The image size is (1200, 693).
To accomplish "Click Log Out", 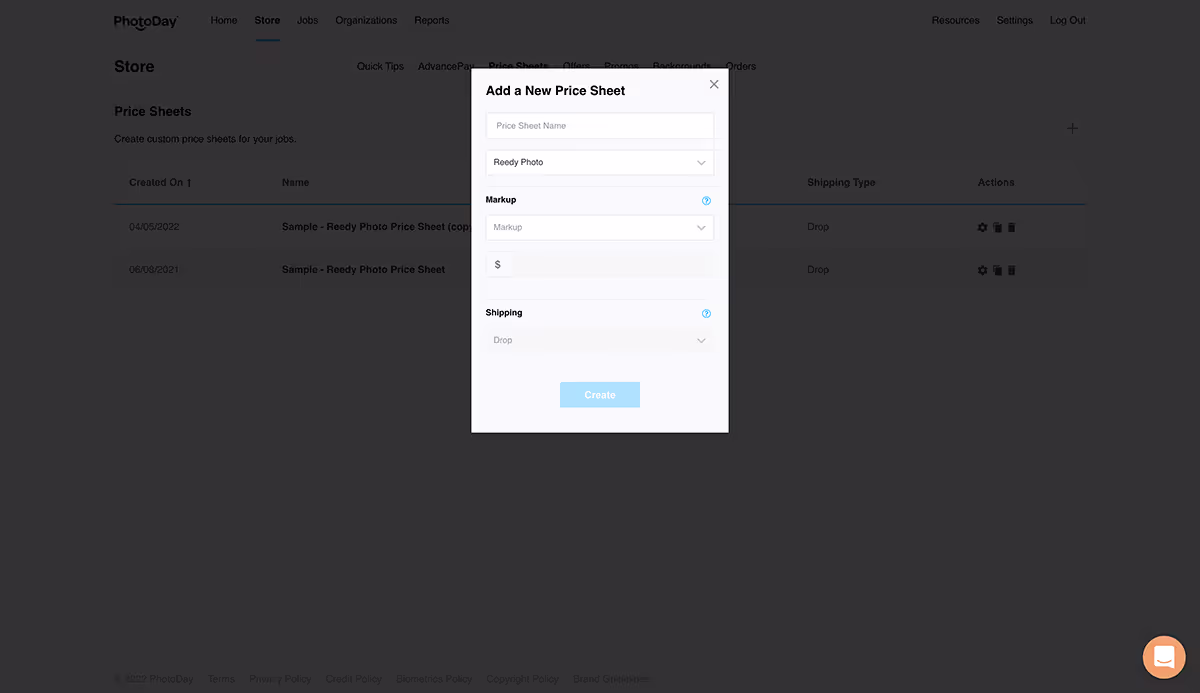I will pyautogui.click(x=1067, y=20).
